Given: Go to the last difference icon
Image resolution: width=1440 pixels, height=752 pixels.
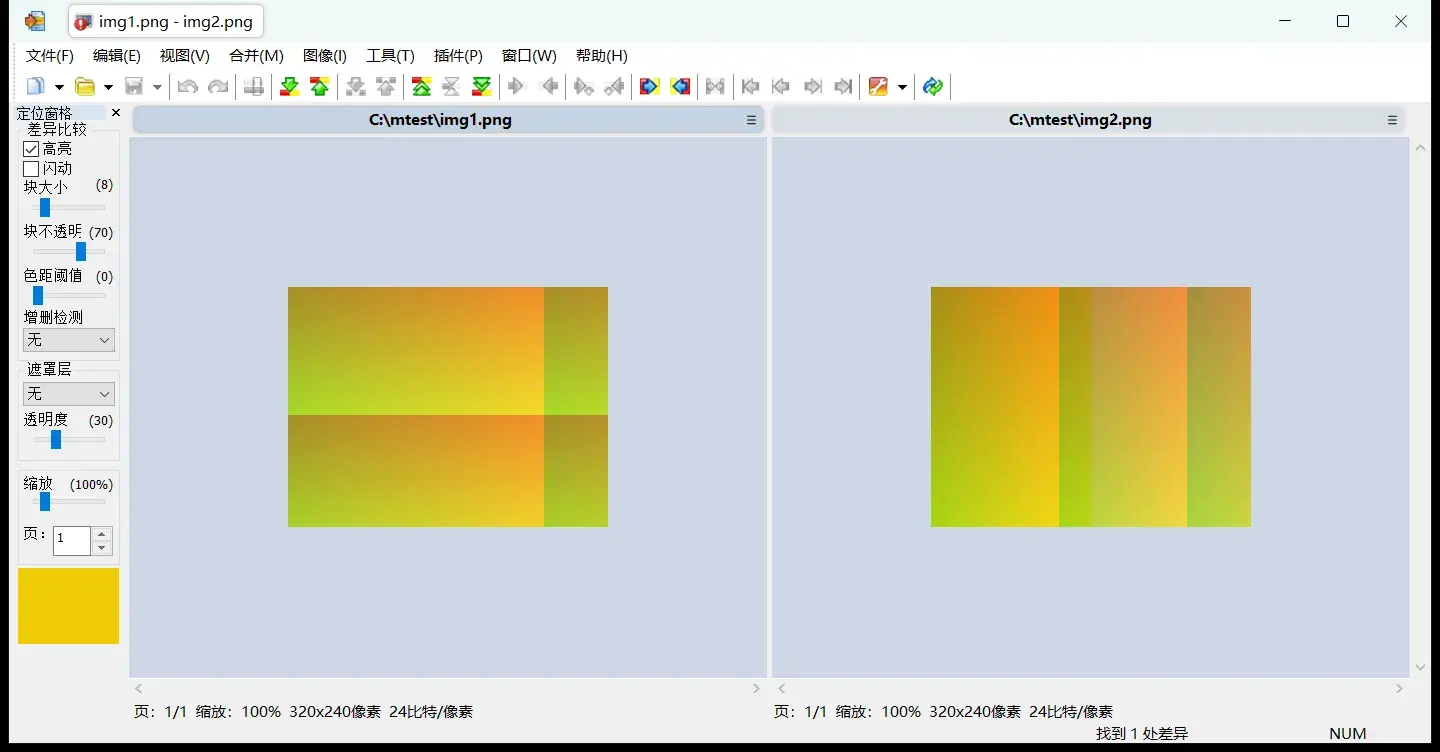Looking at the screenshot, I should pos(482,87).
